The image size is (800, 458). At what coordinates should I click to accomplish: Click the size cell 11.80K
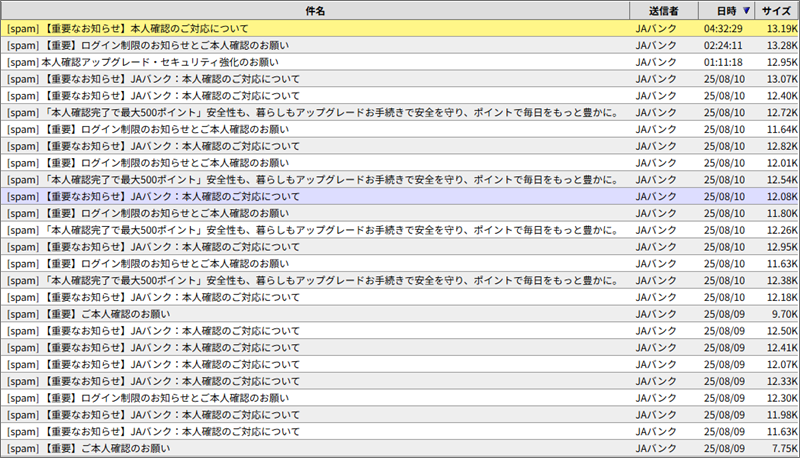782,214
